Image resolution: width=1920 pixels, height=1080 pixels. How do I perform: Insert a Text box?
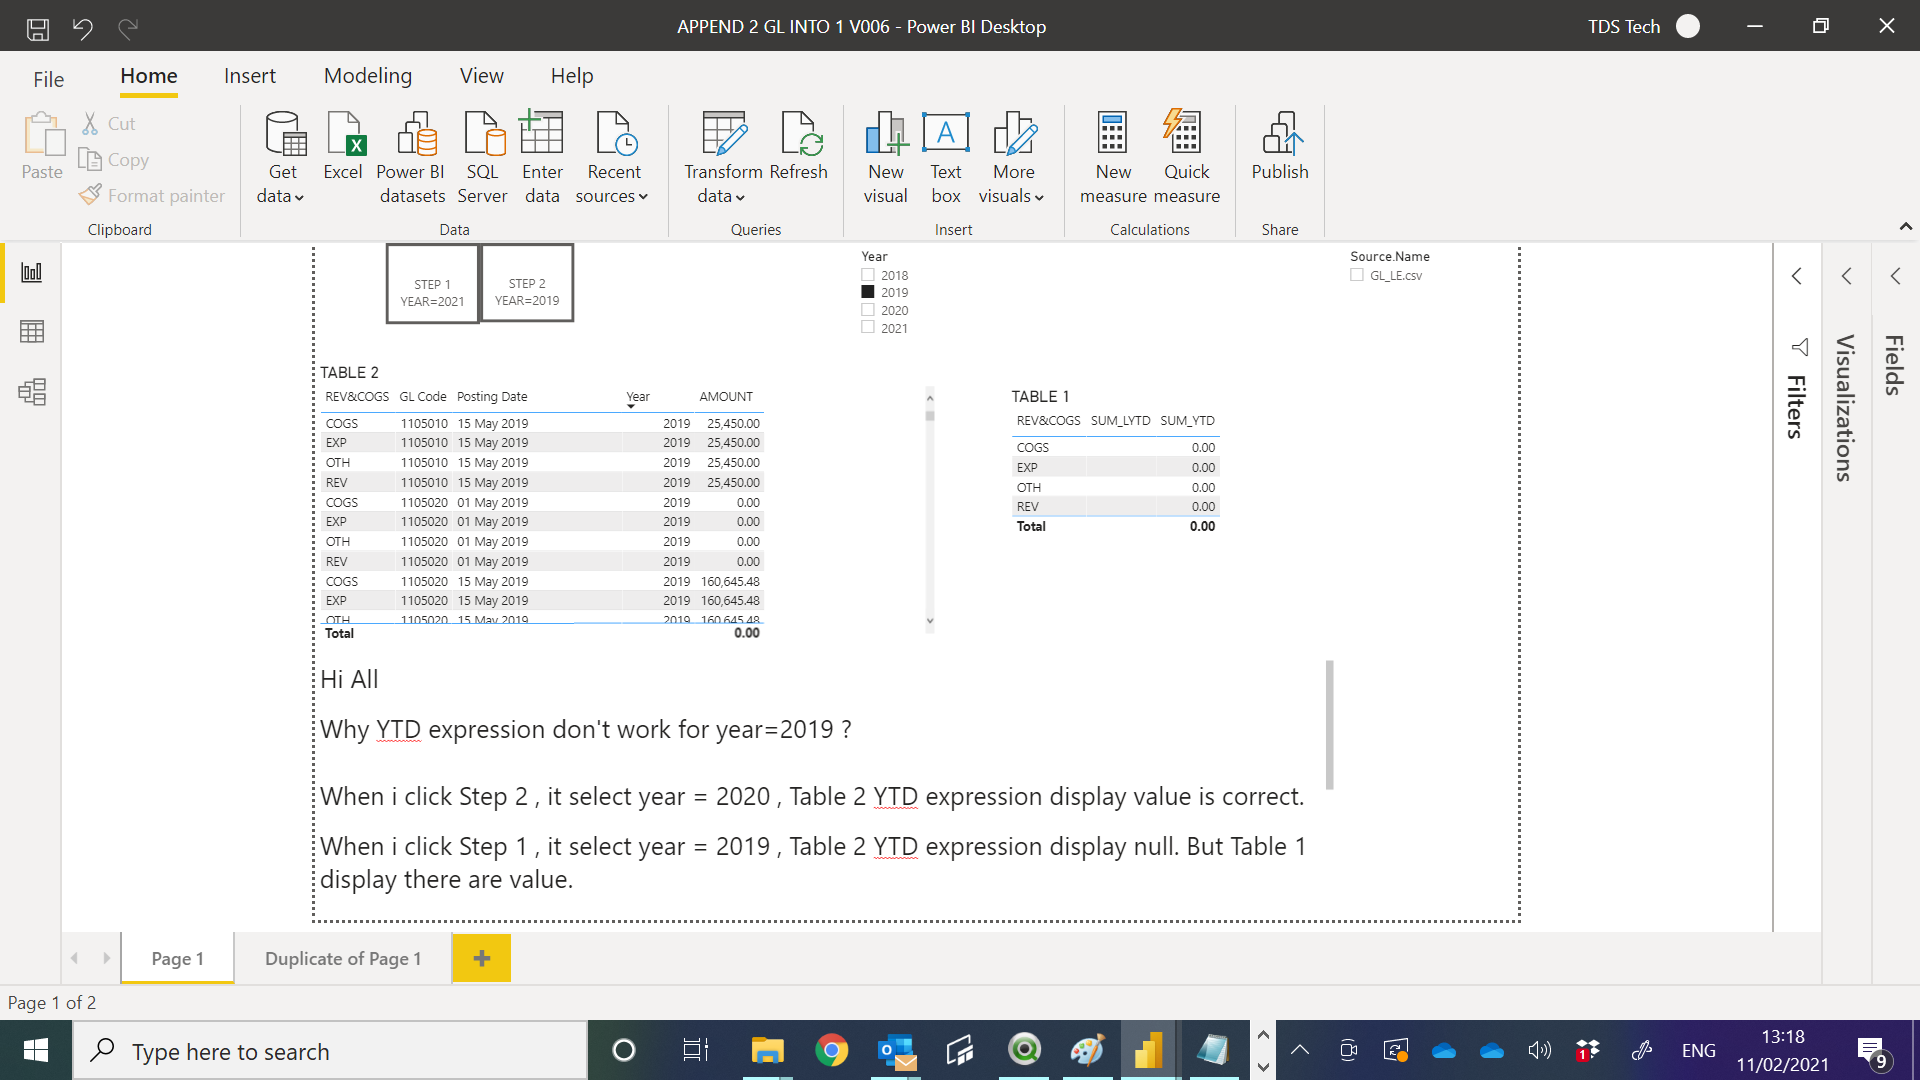(x=946, y=158)
